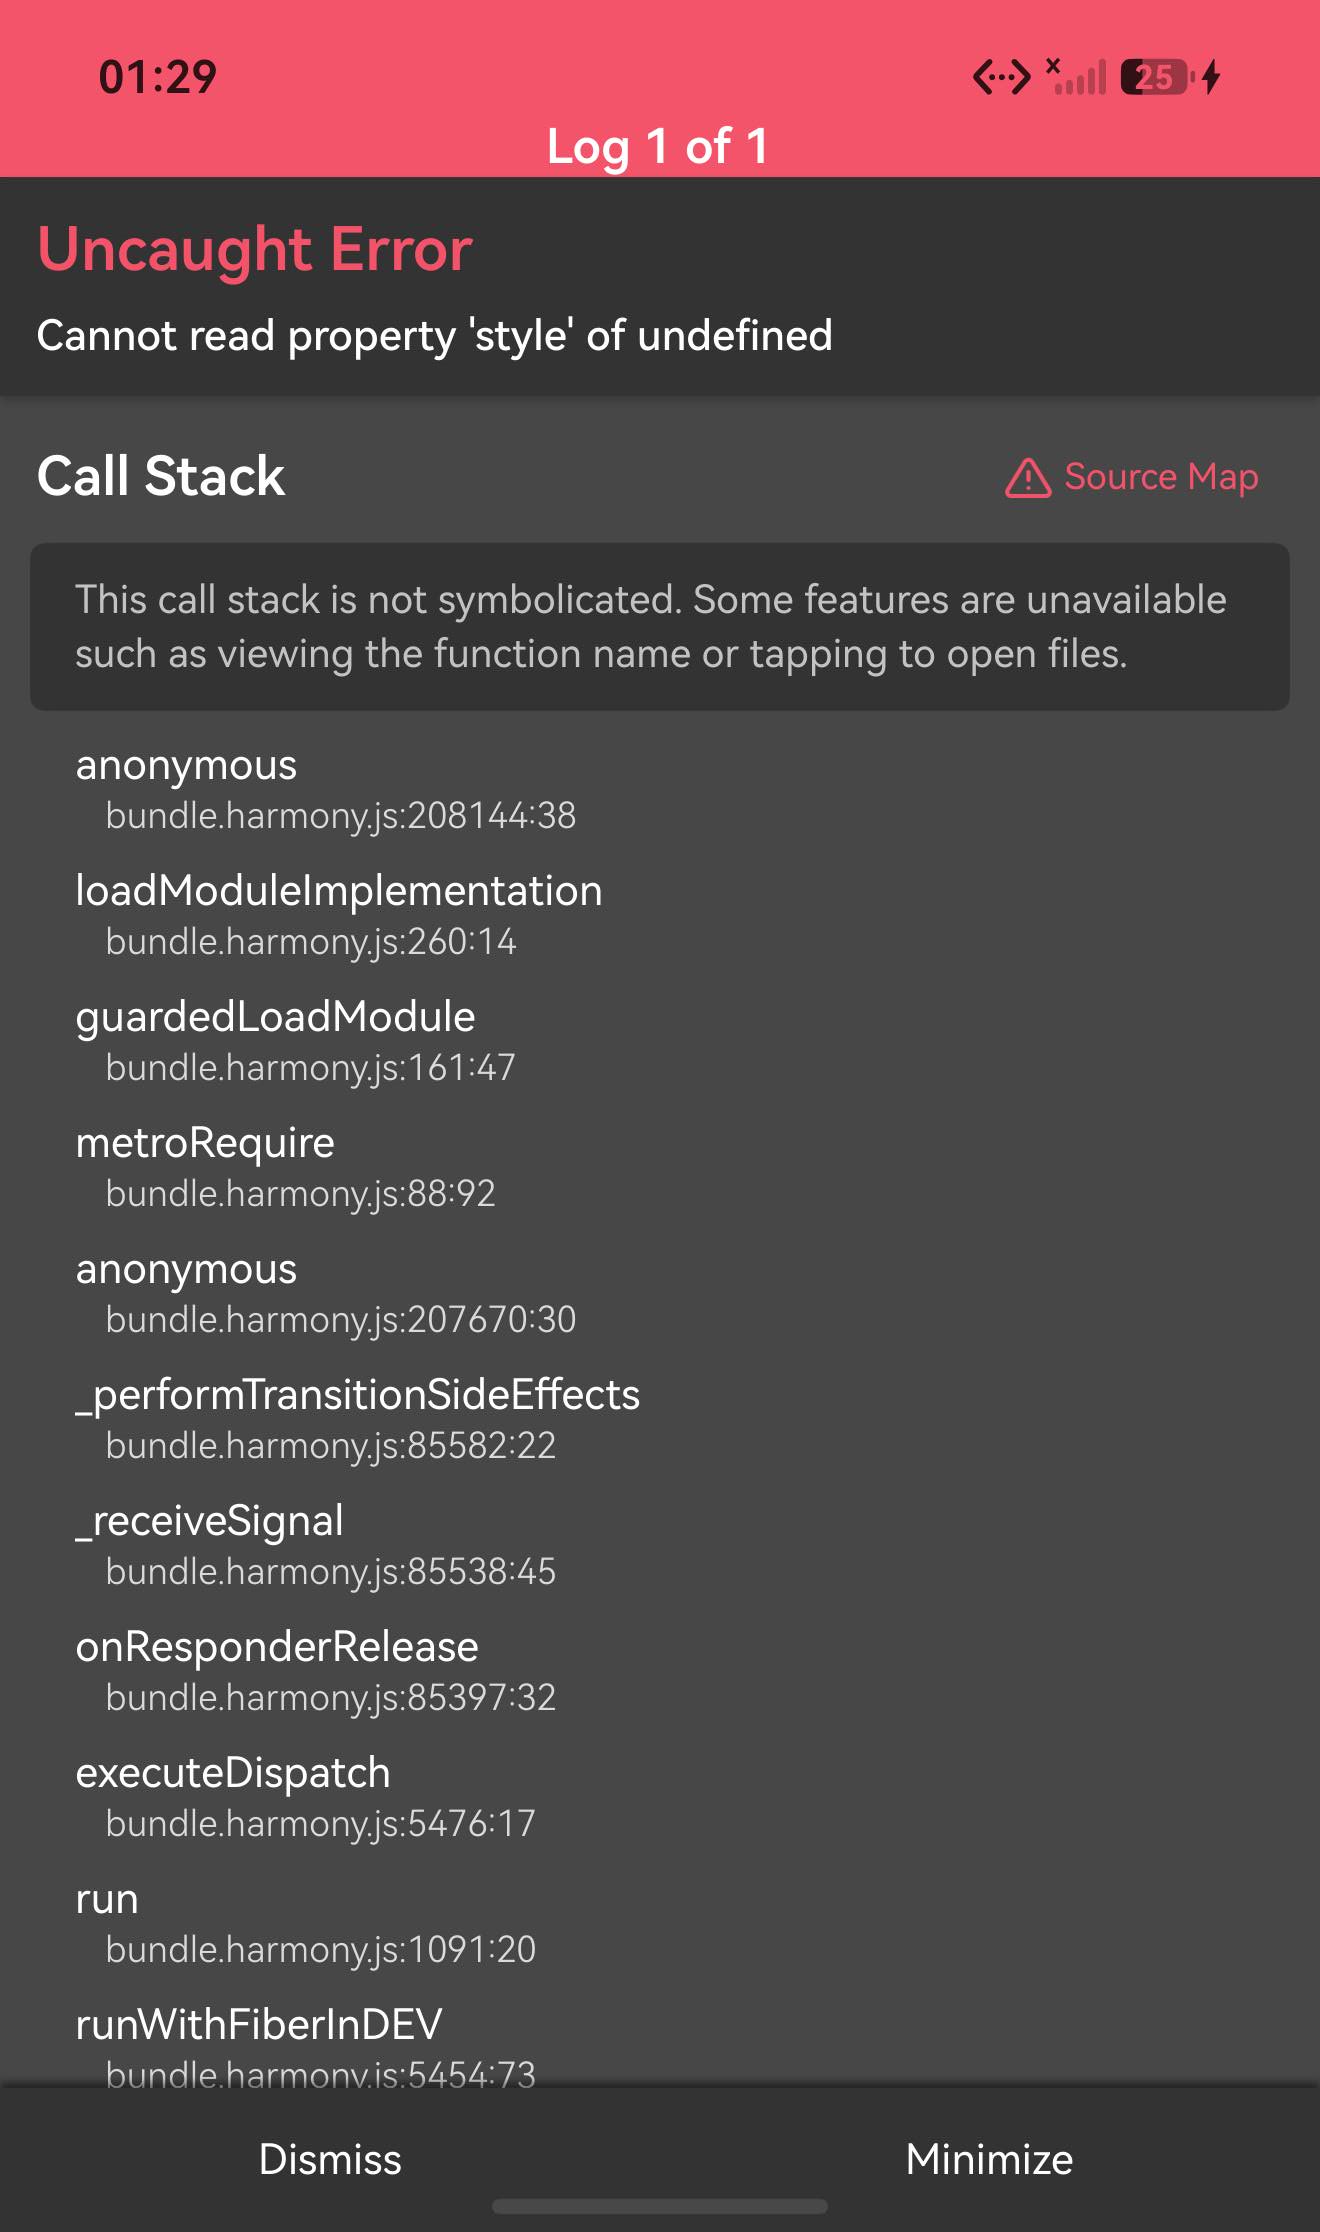Tap the 01:29 clock in status bar
This screenshot has height=2232, width=1320.
158,77
